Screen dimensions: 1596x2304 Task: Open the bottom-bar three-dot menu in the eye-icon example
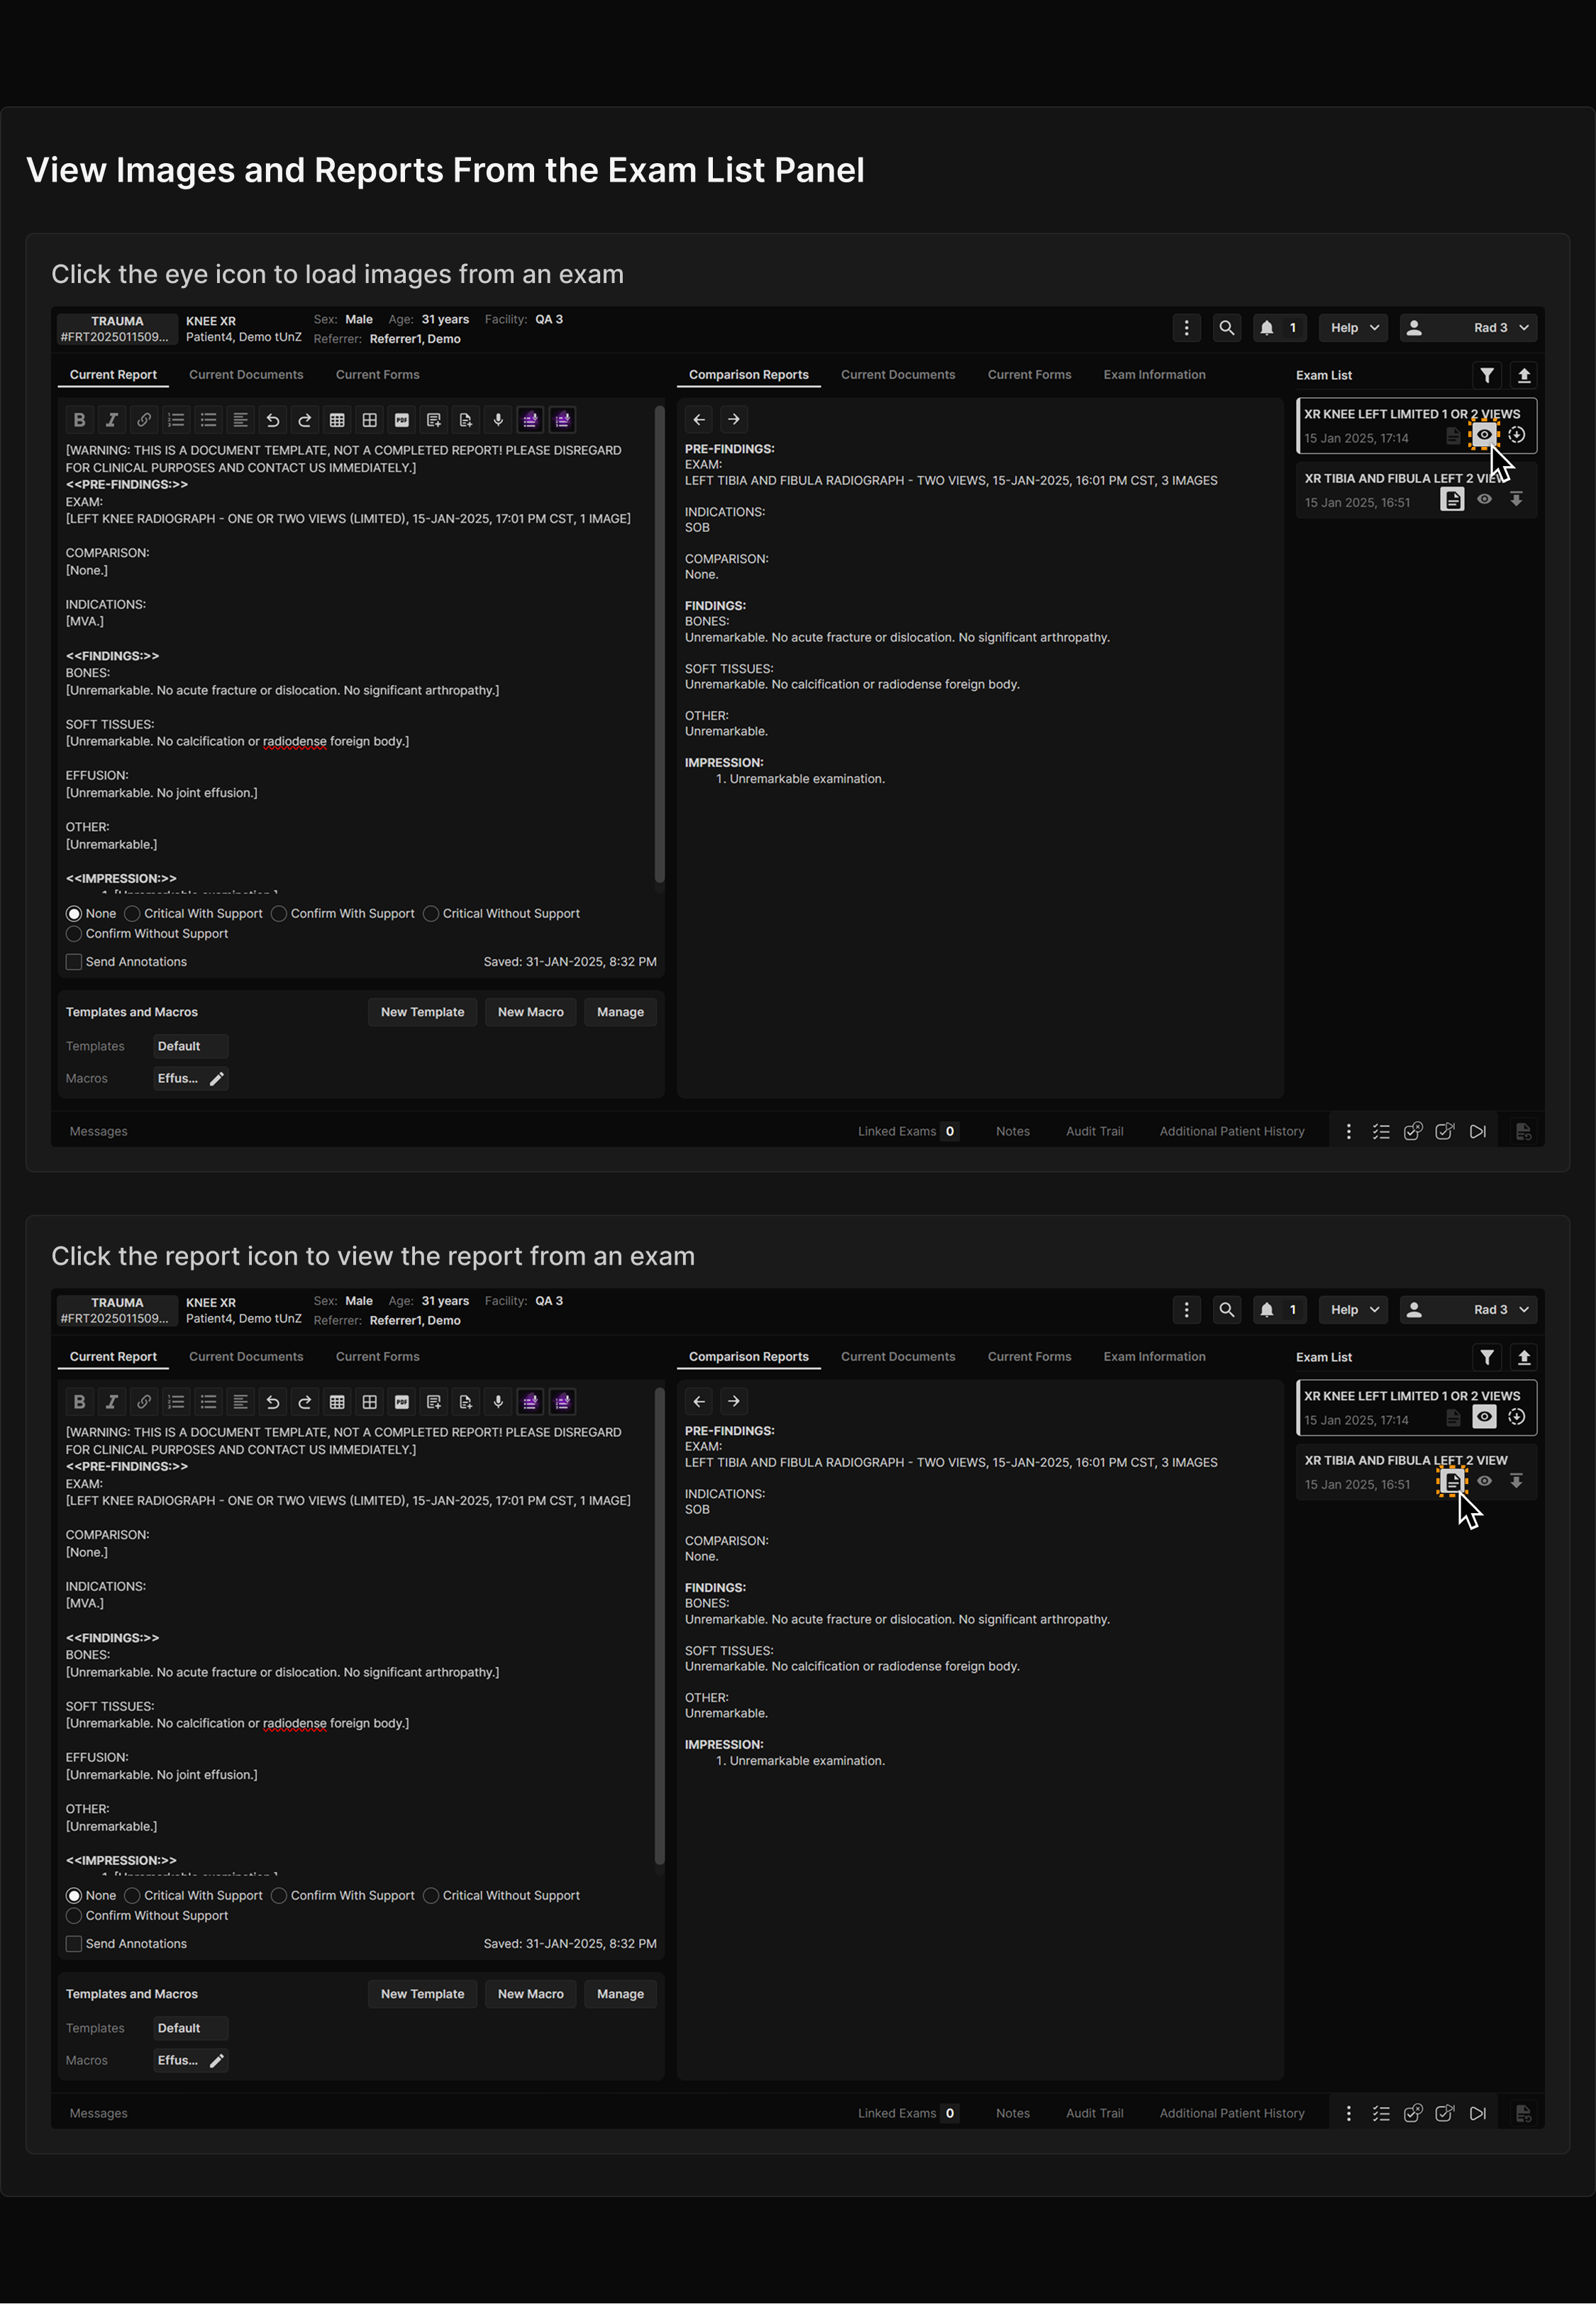pyautogui.click(x=1349, y=1132)
